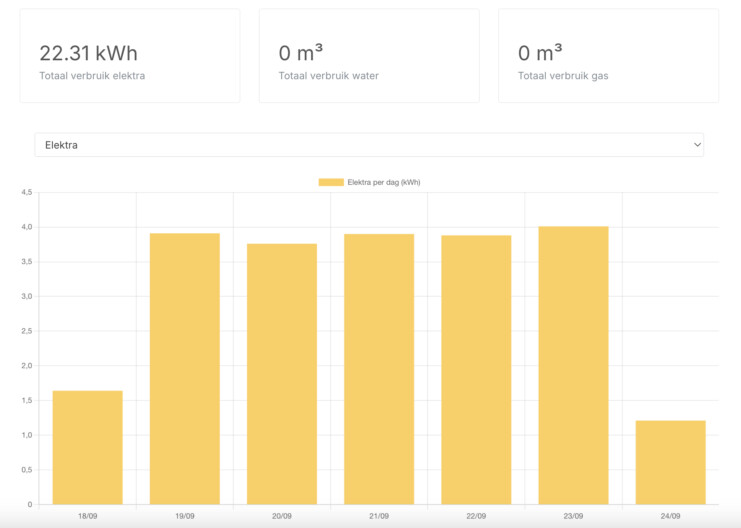Click the 0 m³ water value
Screen dimensions: 741x528
pyautogui.click(x=301, y=53)
